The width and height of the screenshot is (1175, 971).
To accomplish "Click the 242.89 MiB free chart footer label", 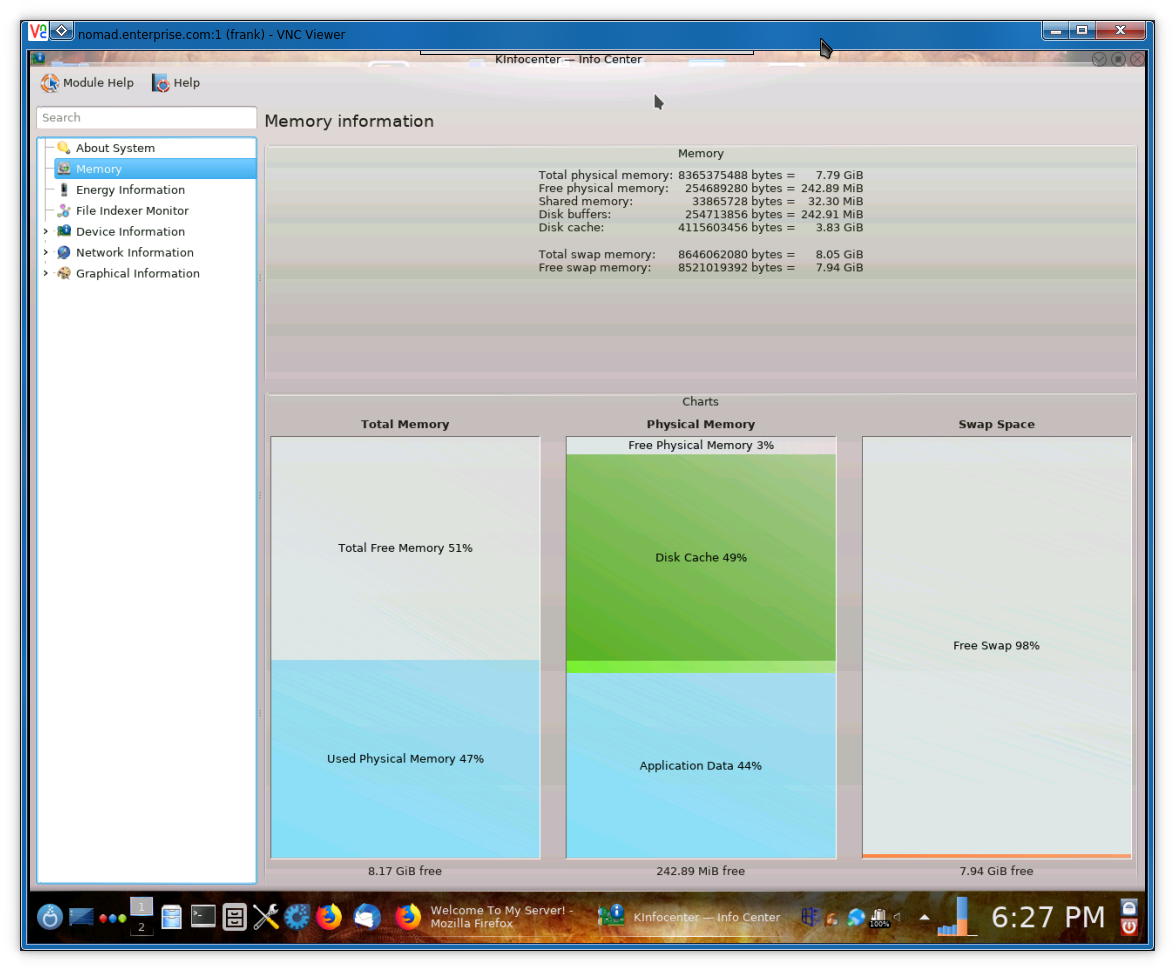I will tap(701, 871).
